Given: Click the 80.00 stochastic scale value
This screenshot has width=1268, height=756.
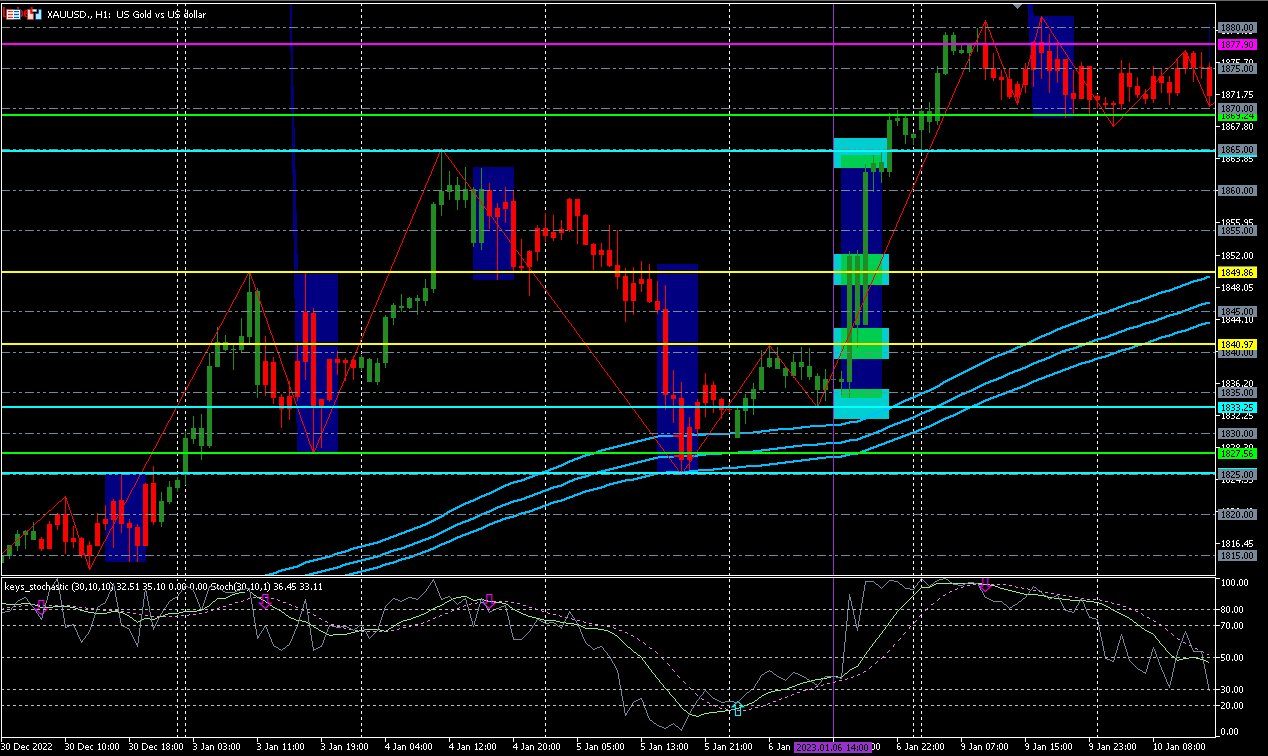Looking at the screenshot, I should (x=1233, y=609).
